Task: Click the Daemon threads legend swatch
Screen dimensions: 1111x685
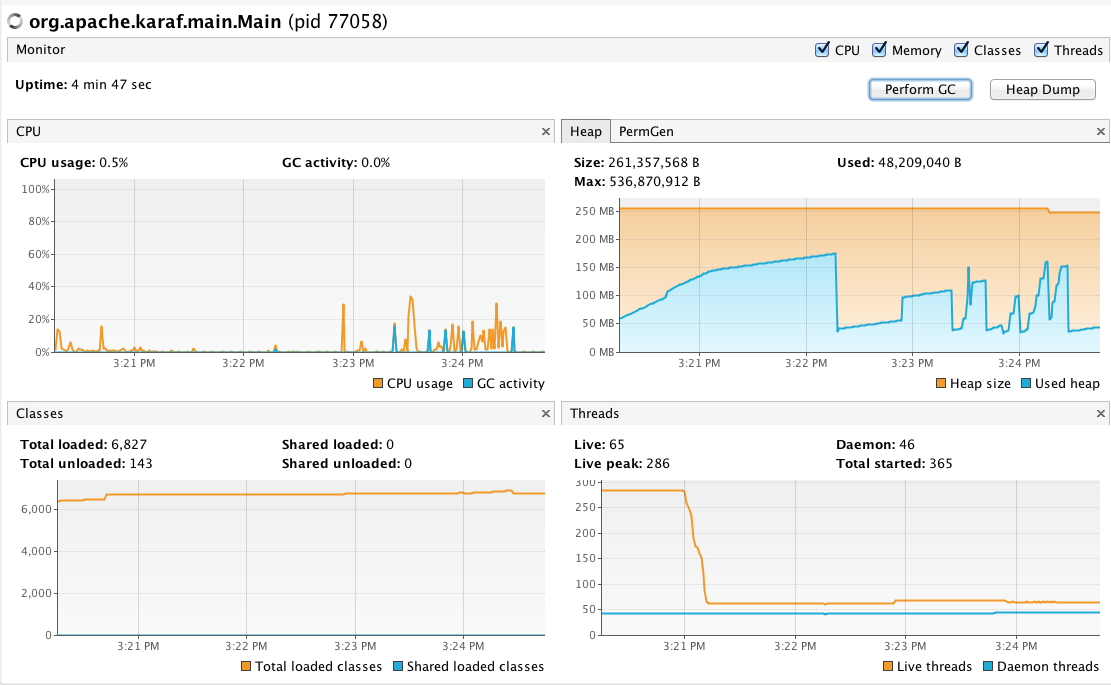Action: pos(988,666)
